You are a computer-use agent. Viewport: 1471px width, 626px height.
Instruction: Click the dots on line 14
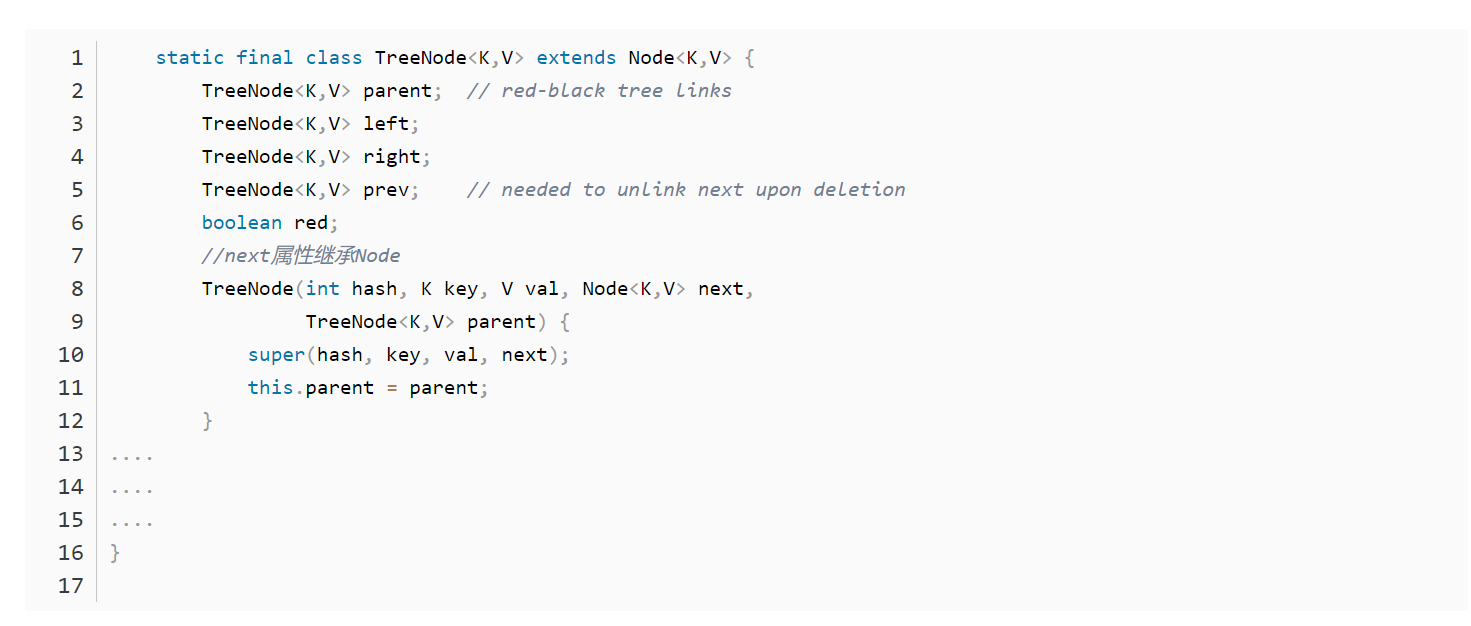point(132,488)
